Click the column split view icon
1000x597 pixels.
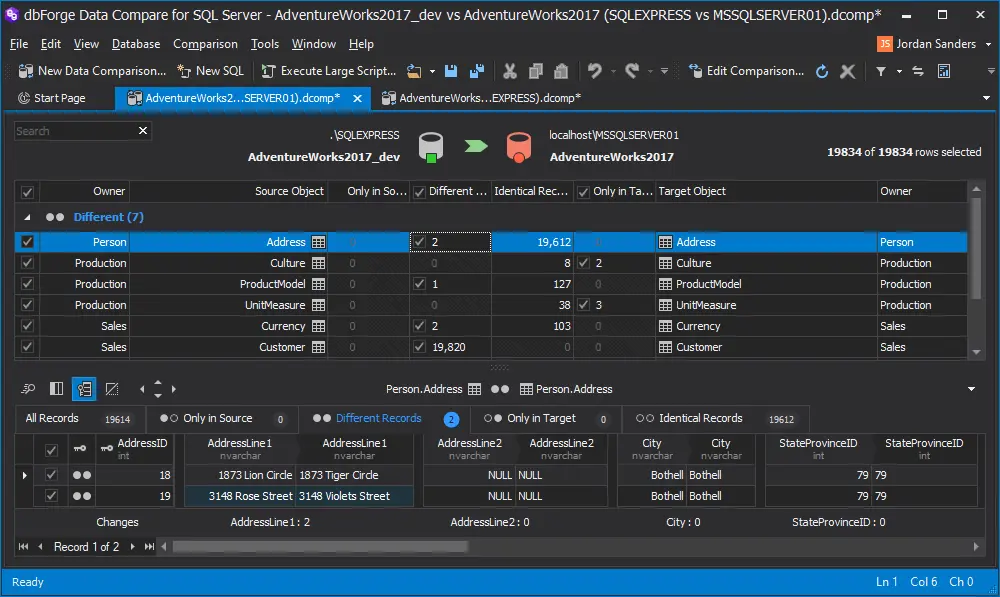(56, 388)
